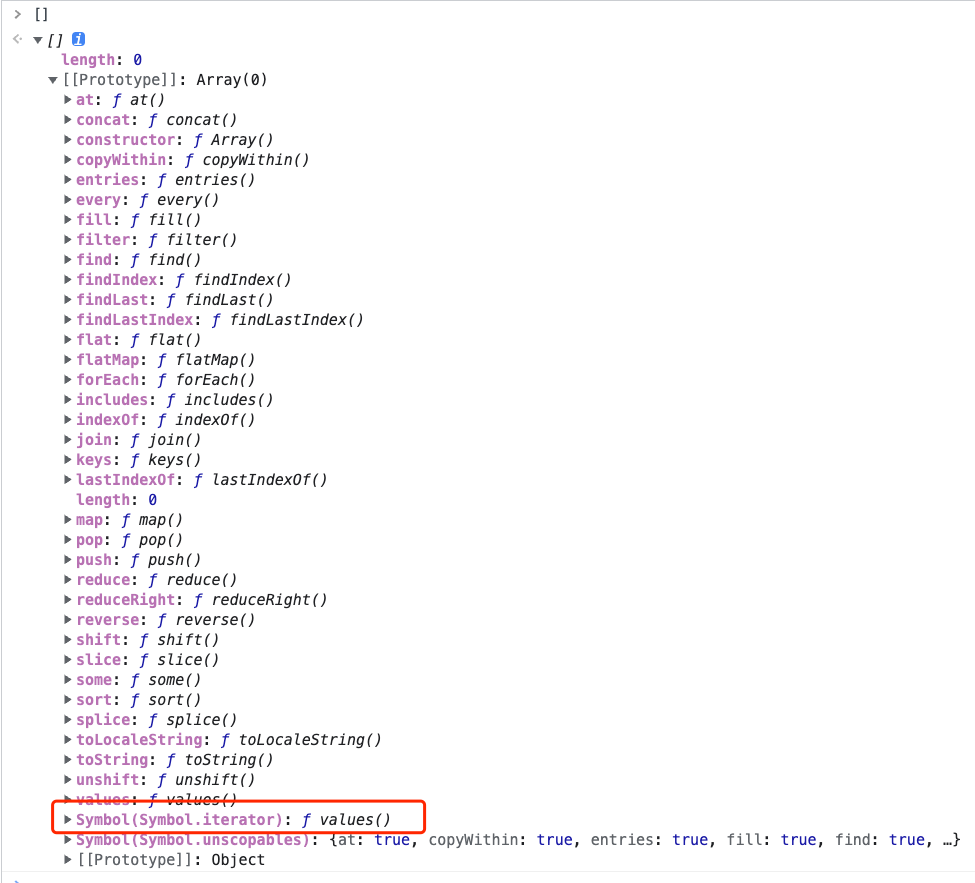Expand the includes function entry
Screen dimensions: 975x883
tap(68, 399)
